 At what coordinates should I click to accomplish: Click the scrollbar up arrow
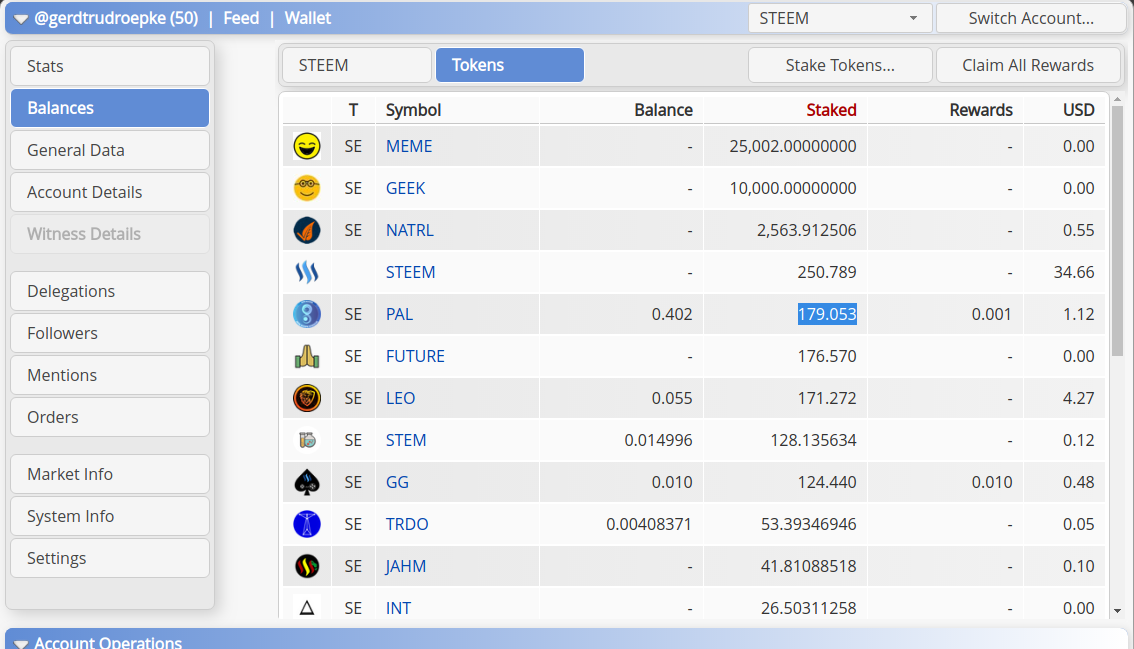pos(1117,99)
